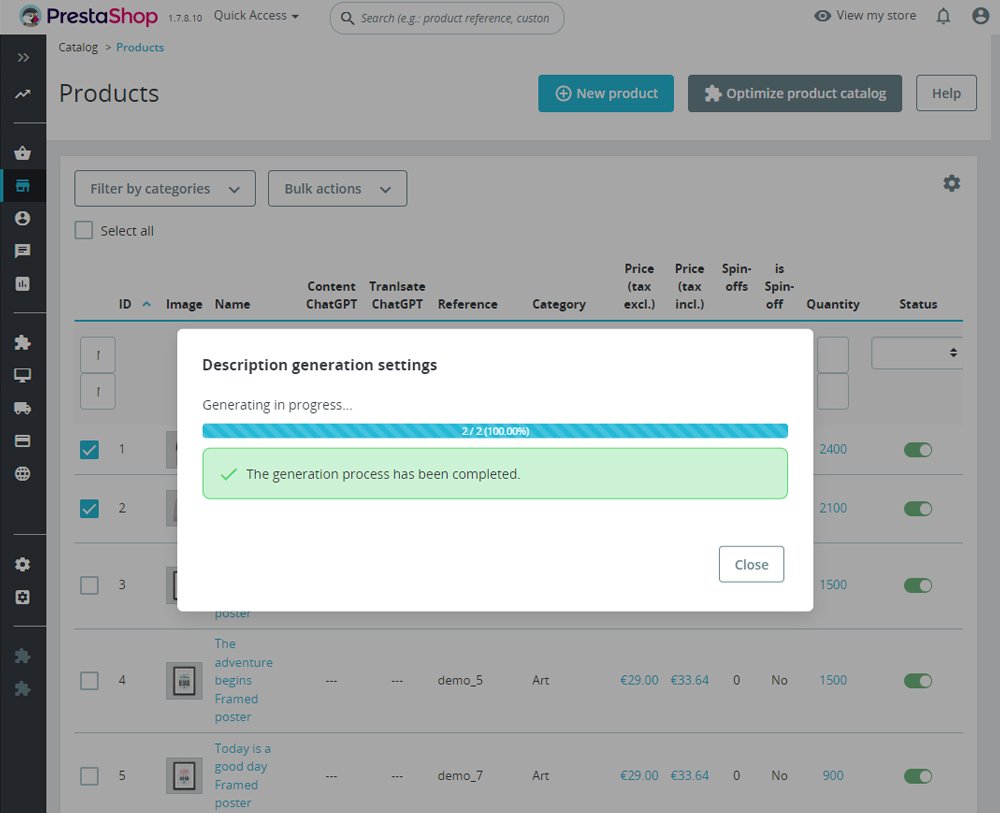Viewport: 1000px width, 813px height.
Task: Click the generation progress bar showing 100%
Action: [495, 430]
